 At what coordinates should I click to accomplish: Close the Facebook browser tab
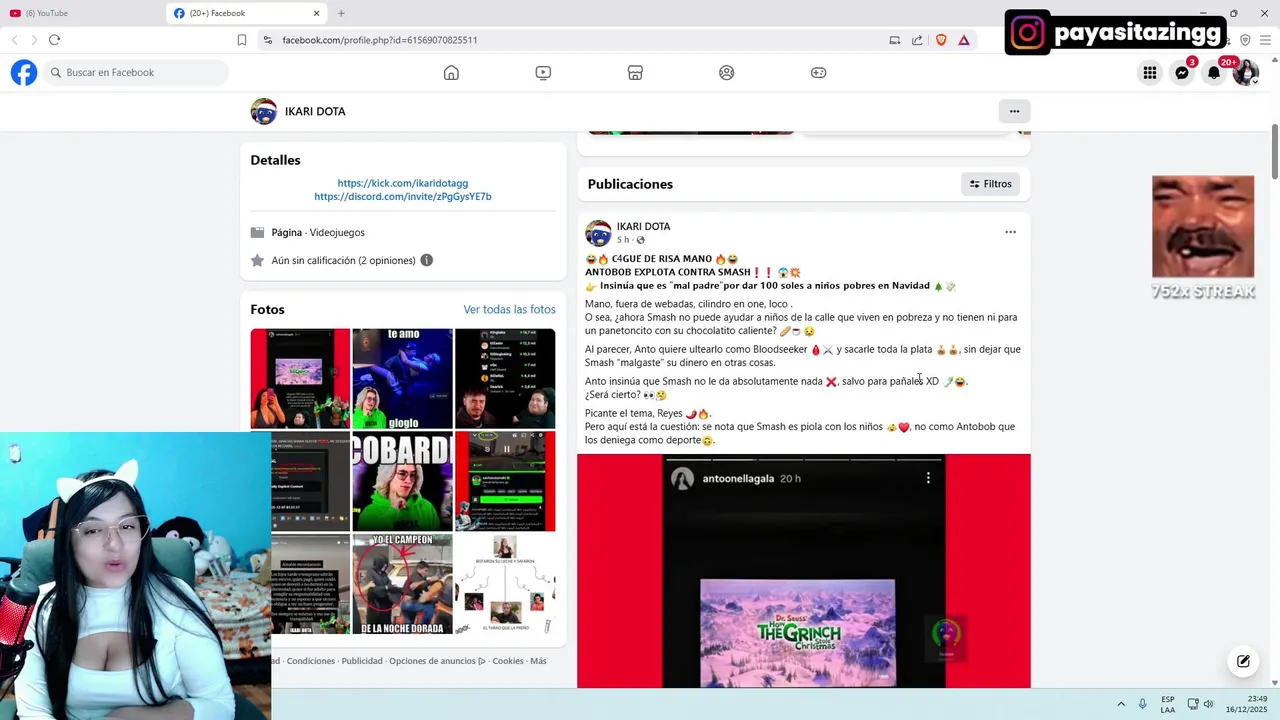(317, 13)
